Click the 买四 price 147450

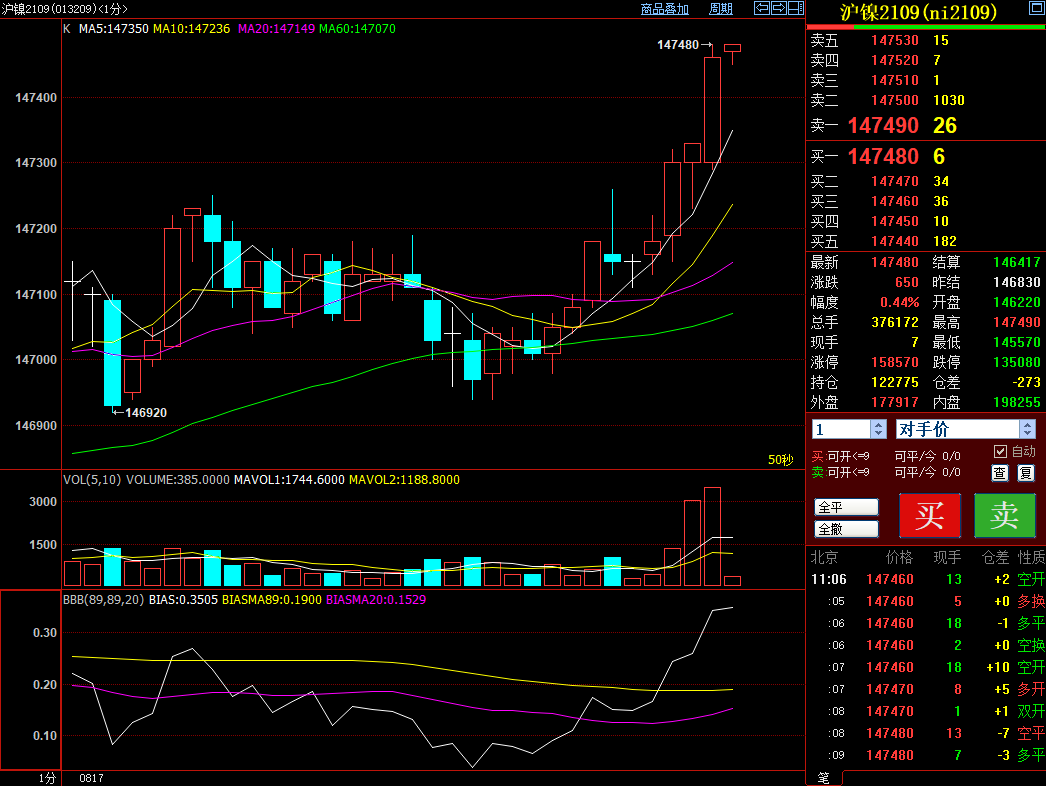[x=895, y=222]
